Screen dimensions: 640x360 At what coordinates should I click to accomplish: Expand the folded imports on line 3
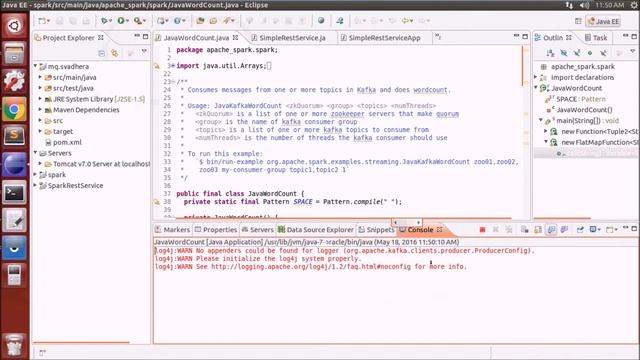tap(173, 66)
